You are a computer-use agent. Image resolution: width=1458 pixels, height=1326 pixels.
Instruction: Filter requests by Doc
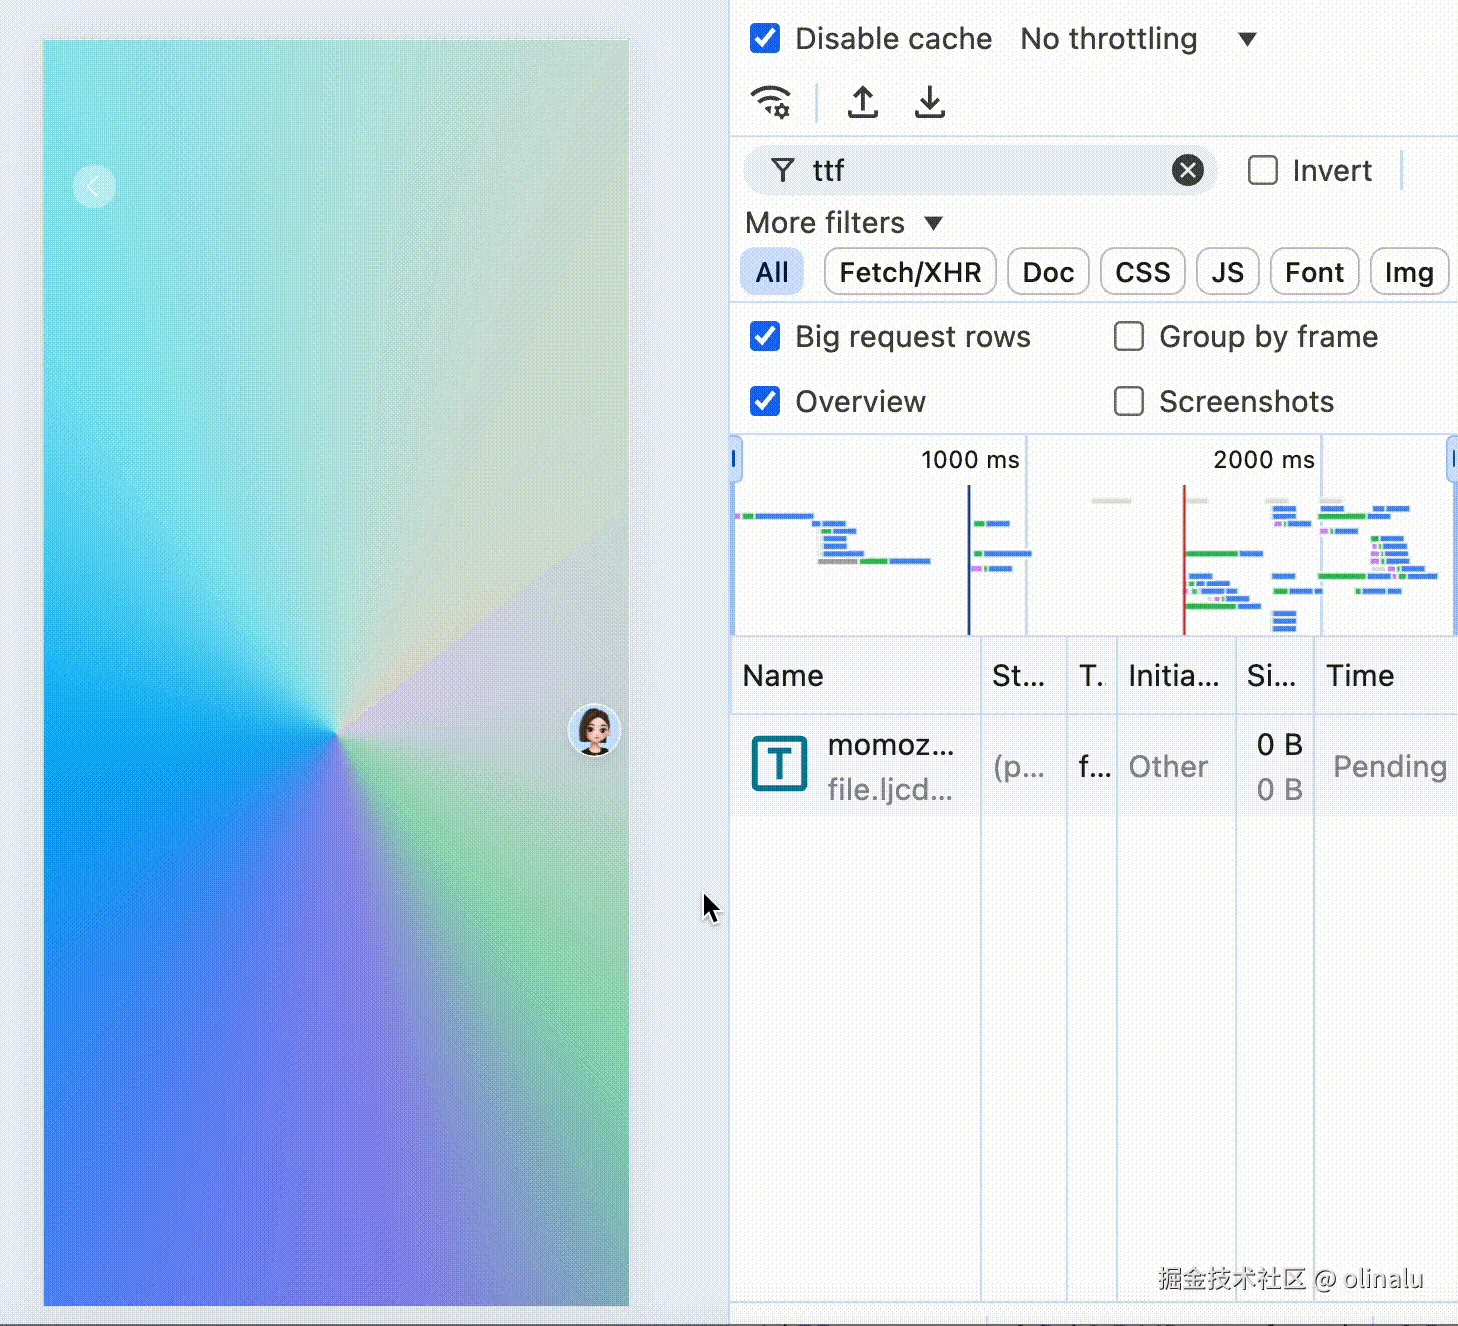(x=1048, y=272)
